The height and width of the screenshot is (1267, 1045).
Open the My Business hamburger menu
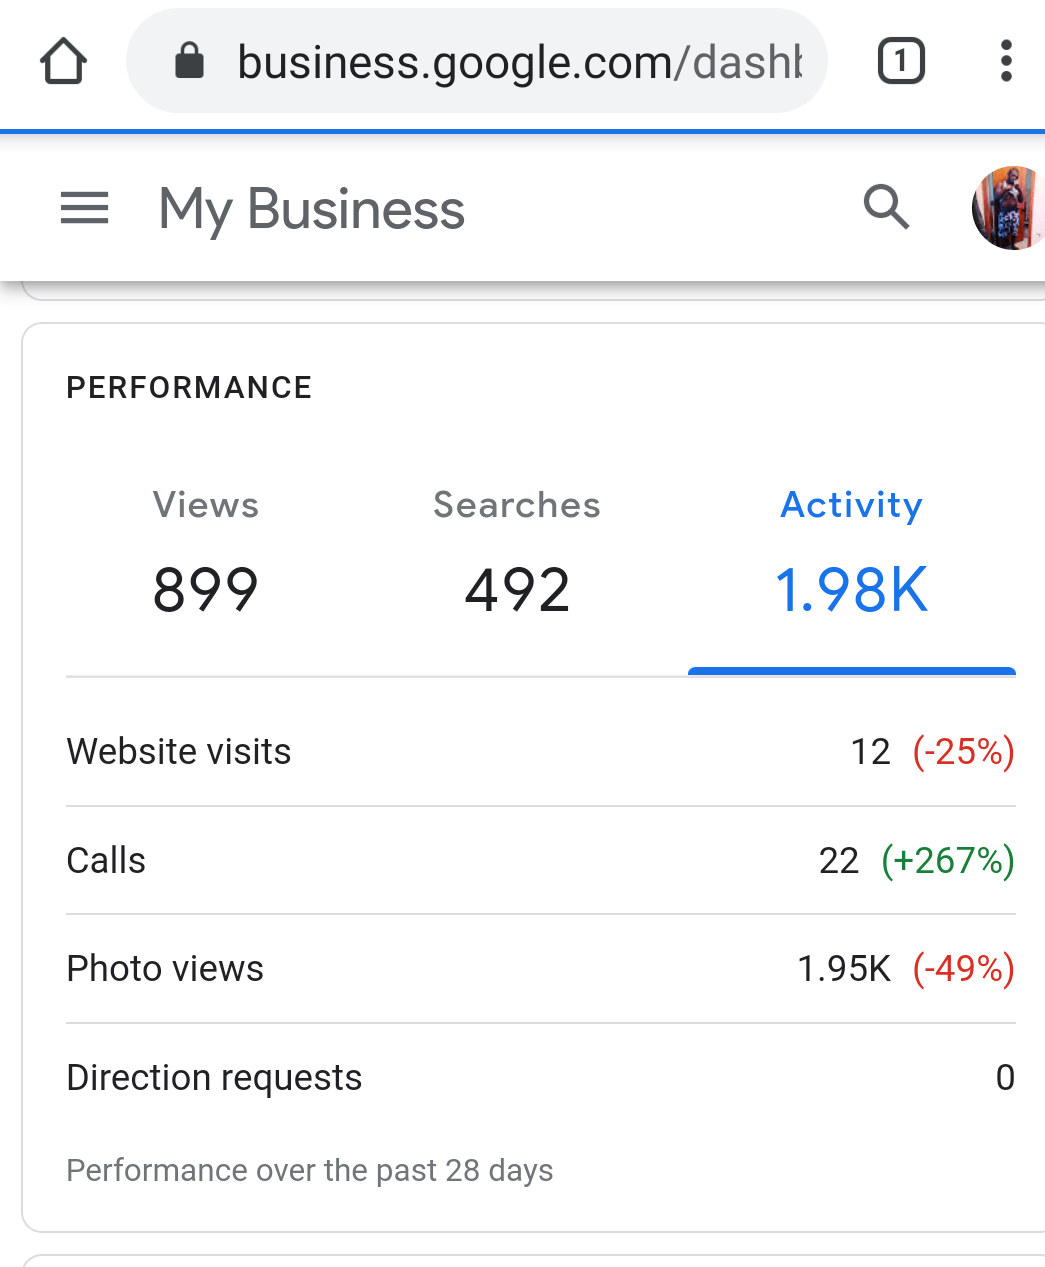point(85,209)
